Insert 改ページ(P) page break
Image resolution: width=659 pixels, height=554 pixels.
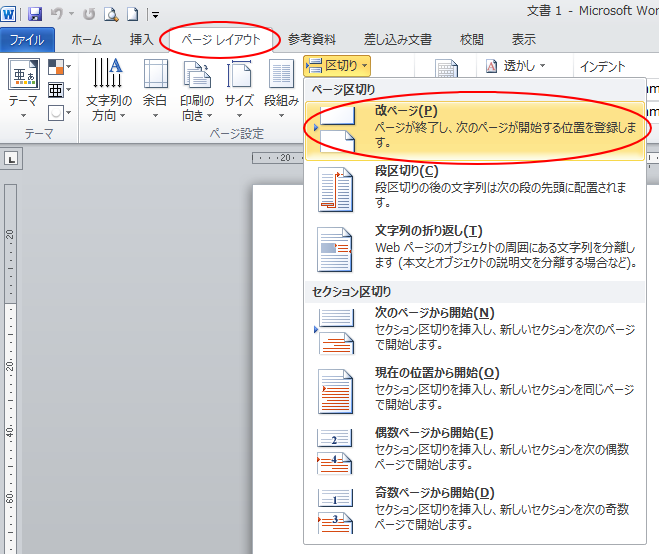click(x=475, y=130)
